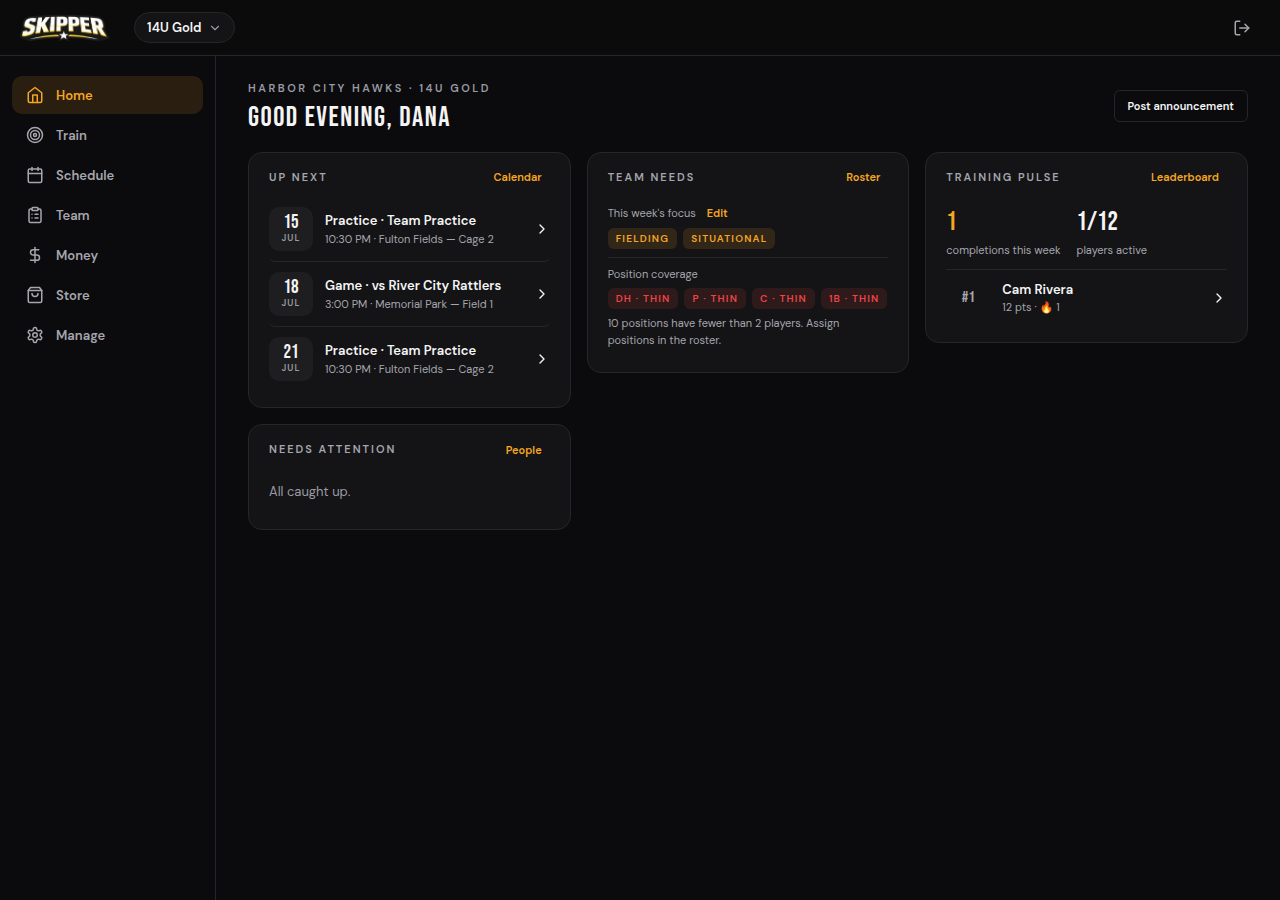Click the Team clipboard icon

pos(35,215)
